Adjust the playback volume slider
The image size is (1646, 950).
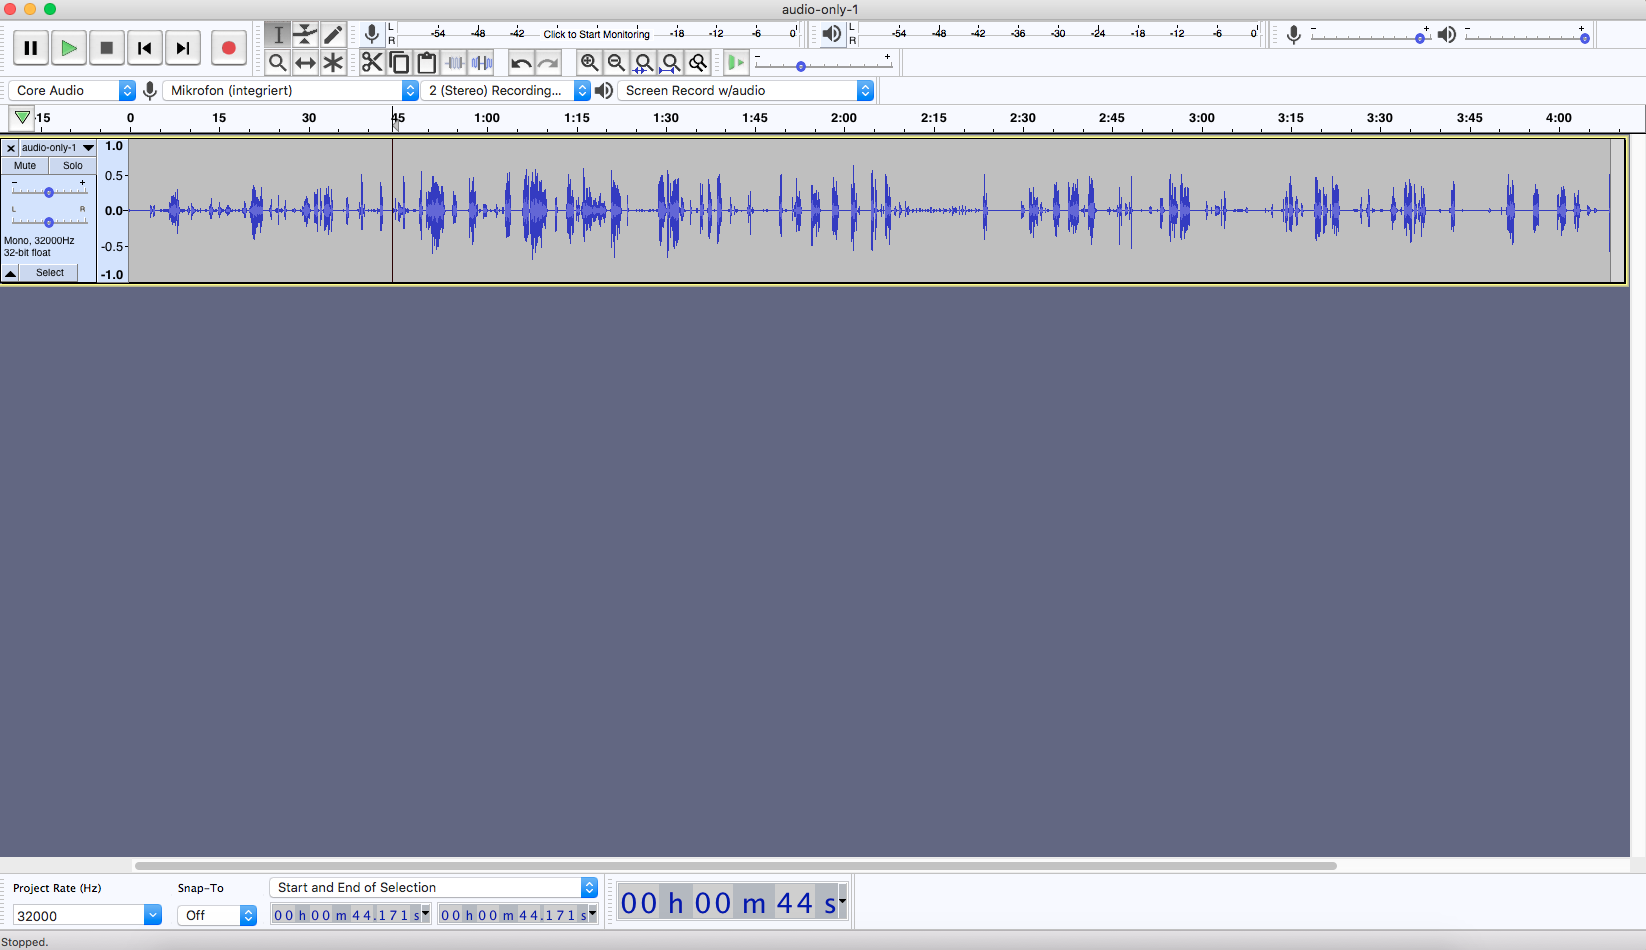pos(1527,37)
